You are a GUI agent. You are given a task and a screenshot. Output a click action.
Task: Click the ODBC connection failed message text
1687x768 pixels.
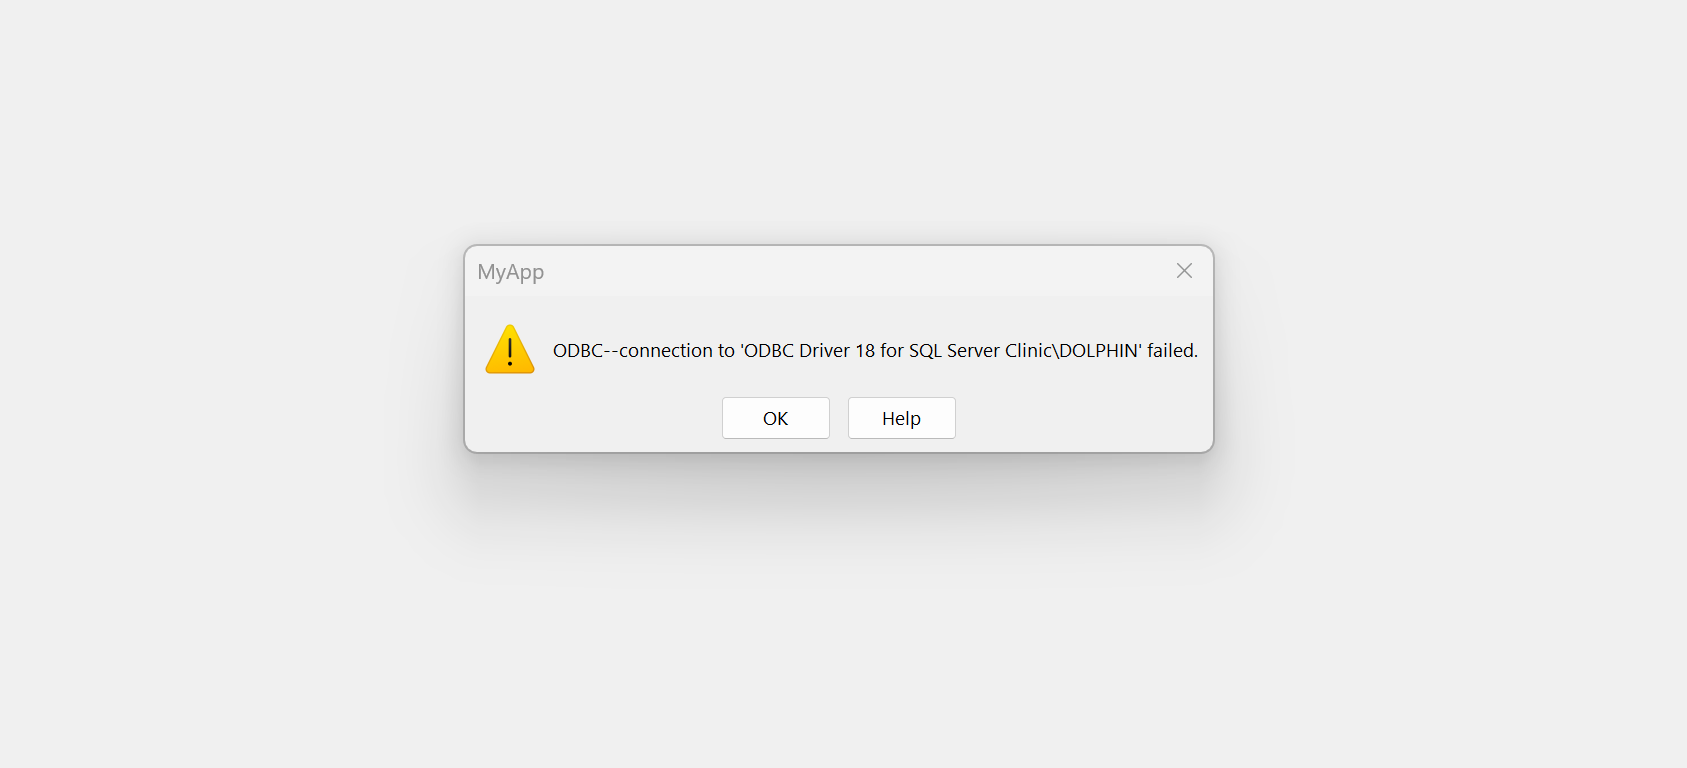(875, 351)
